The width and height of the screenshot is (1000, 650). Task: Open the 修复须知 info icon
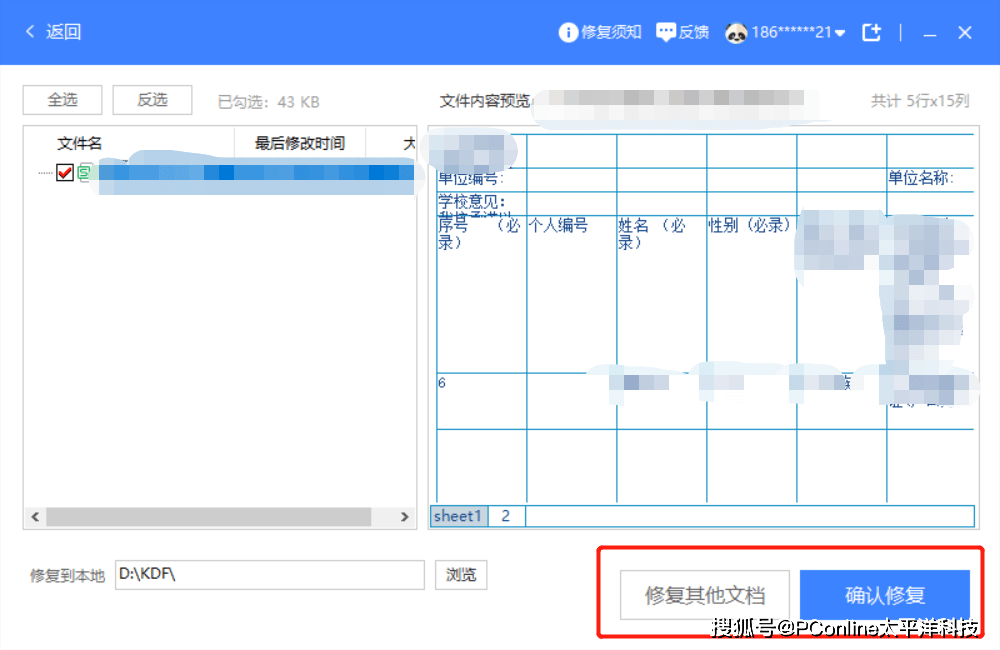coord(568,32)
